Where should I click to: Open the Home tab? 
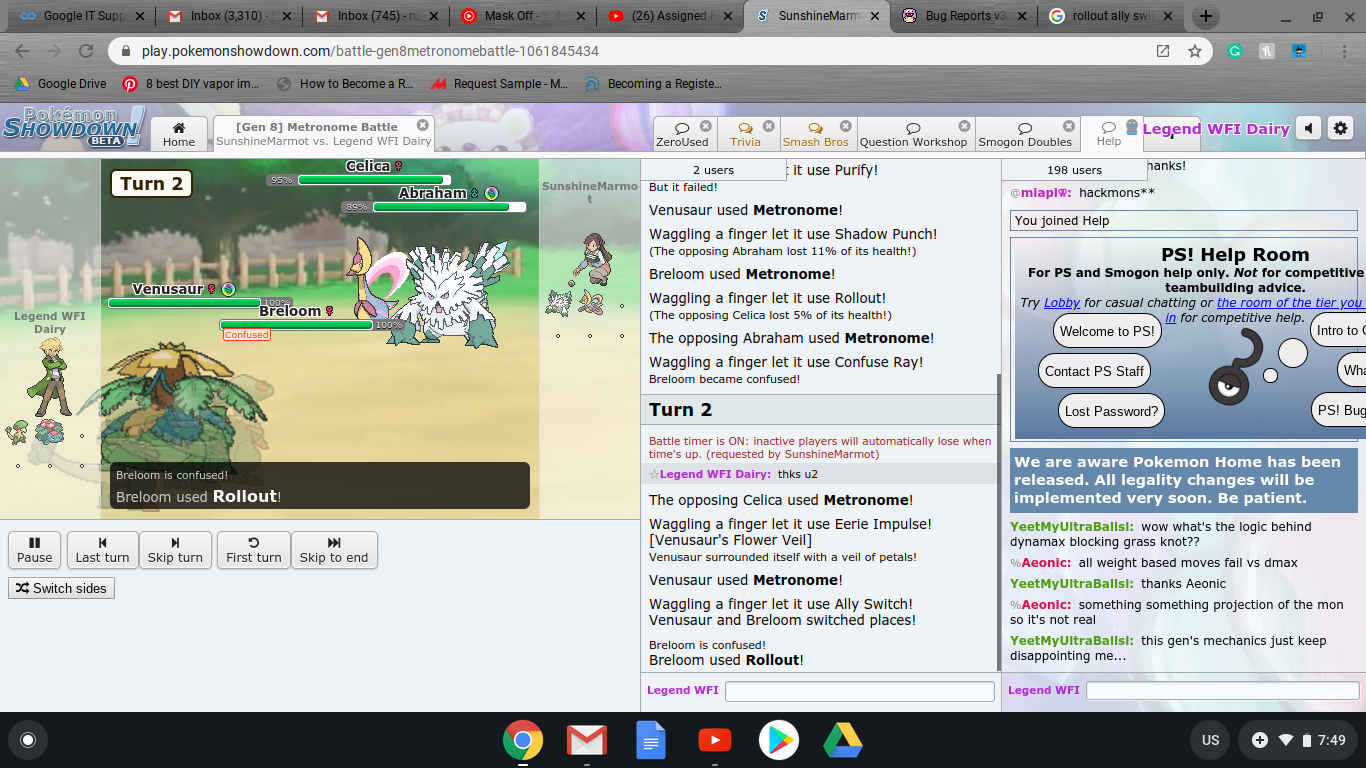[179, 134]
